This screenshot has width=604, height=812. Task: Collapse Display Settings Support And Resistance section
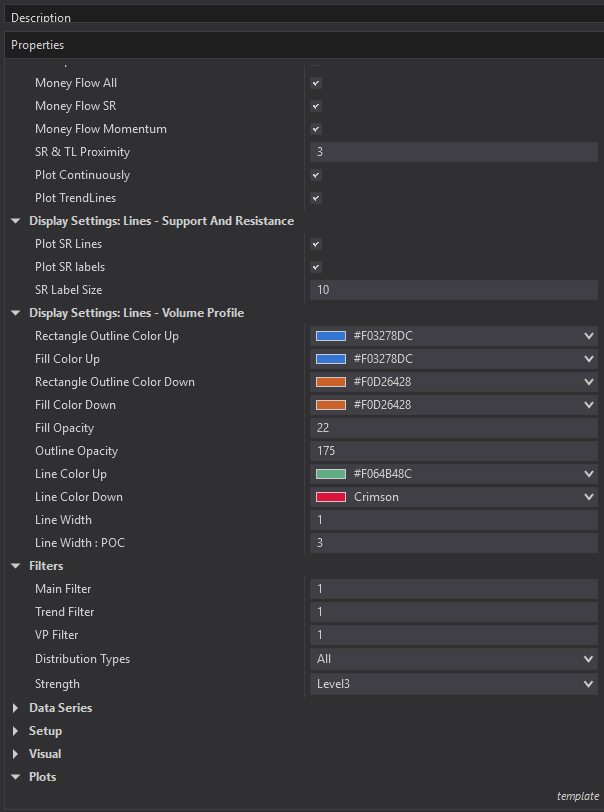coord(16,221)
